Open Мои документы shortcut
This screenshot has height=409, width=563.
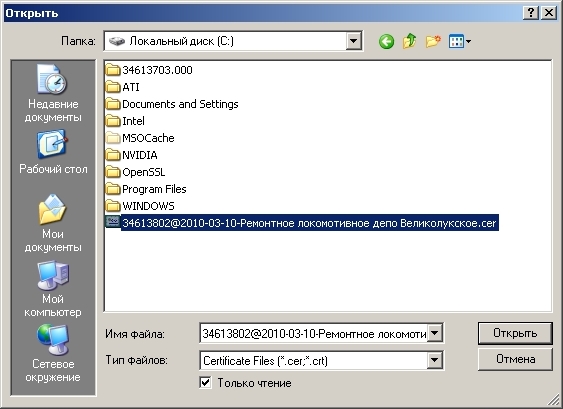[53, 223]
